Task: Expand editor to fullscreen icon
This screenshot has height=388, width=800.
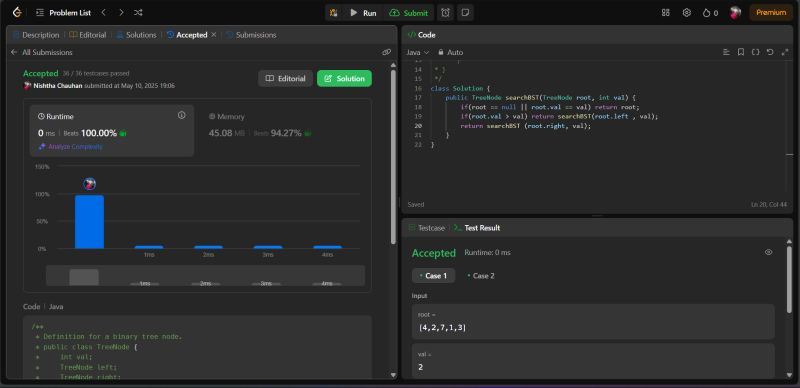Action: pos(785,52)
